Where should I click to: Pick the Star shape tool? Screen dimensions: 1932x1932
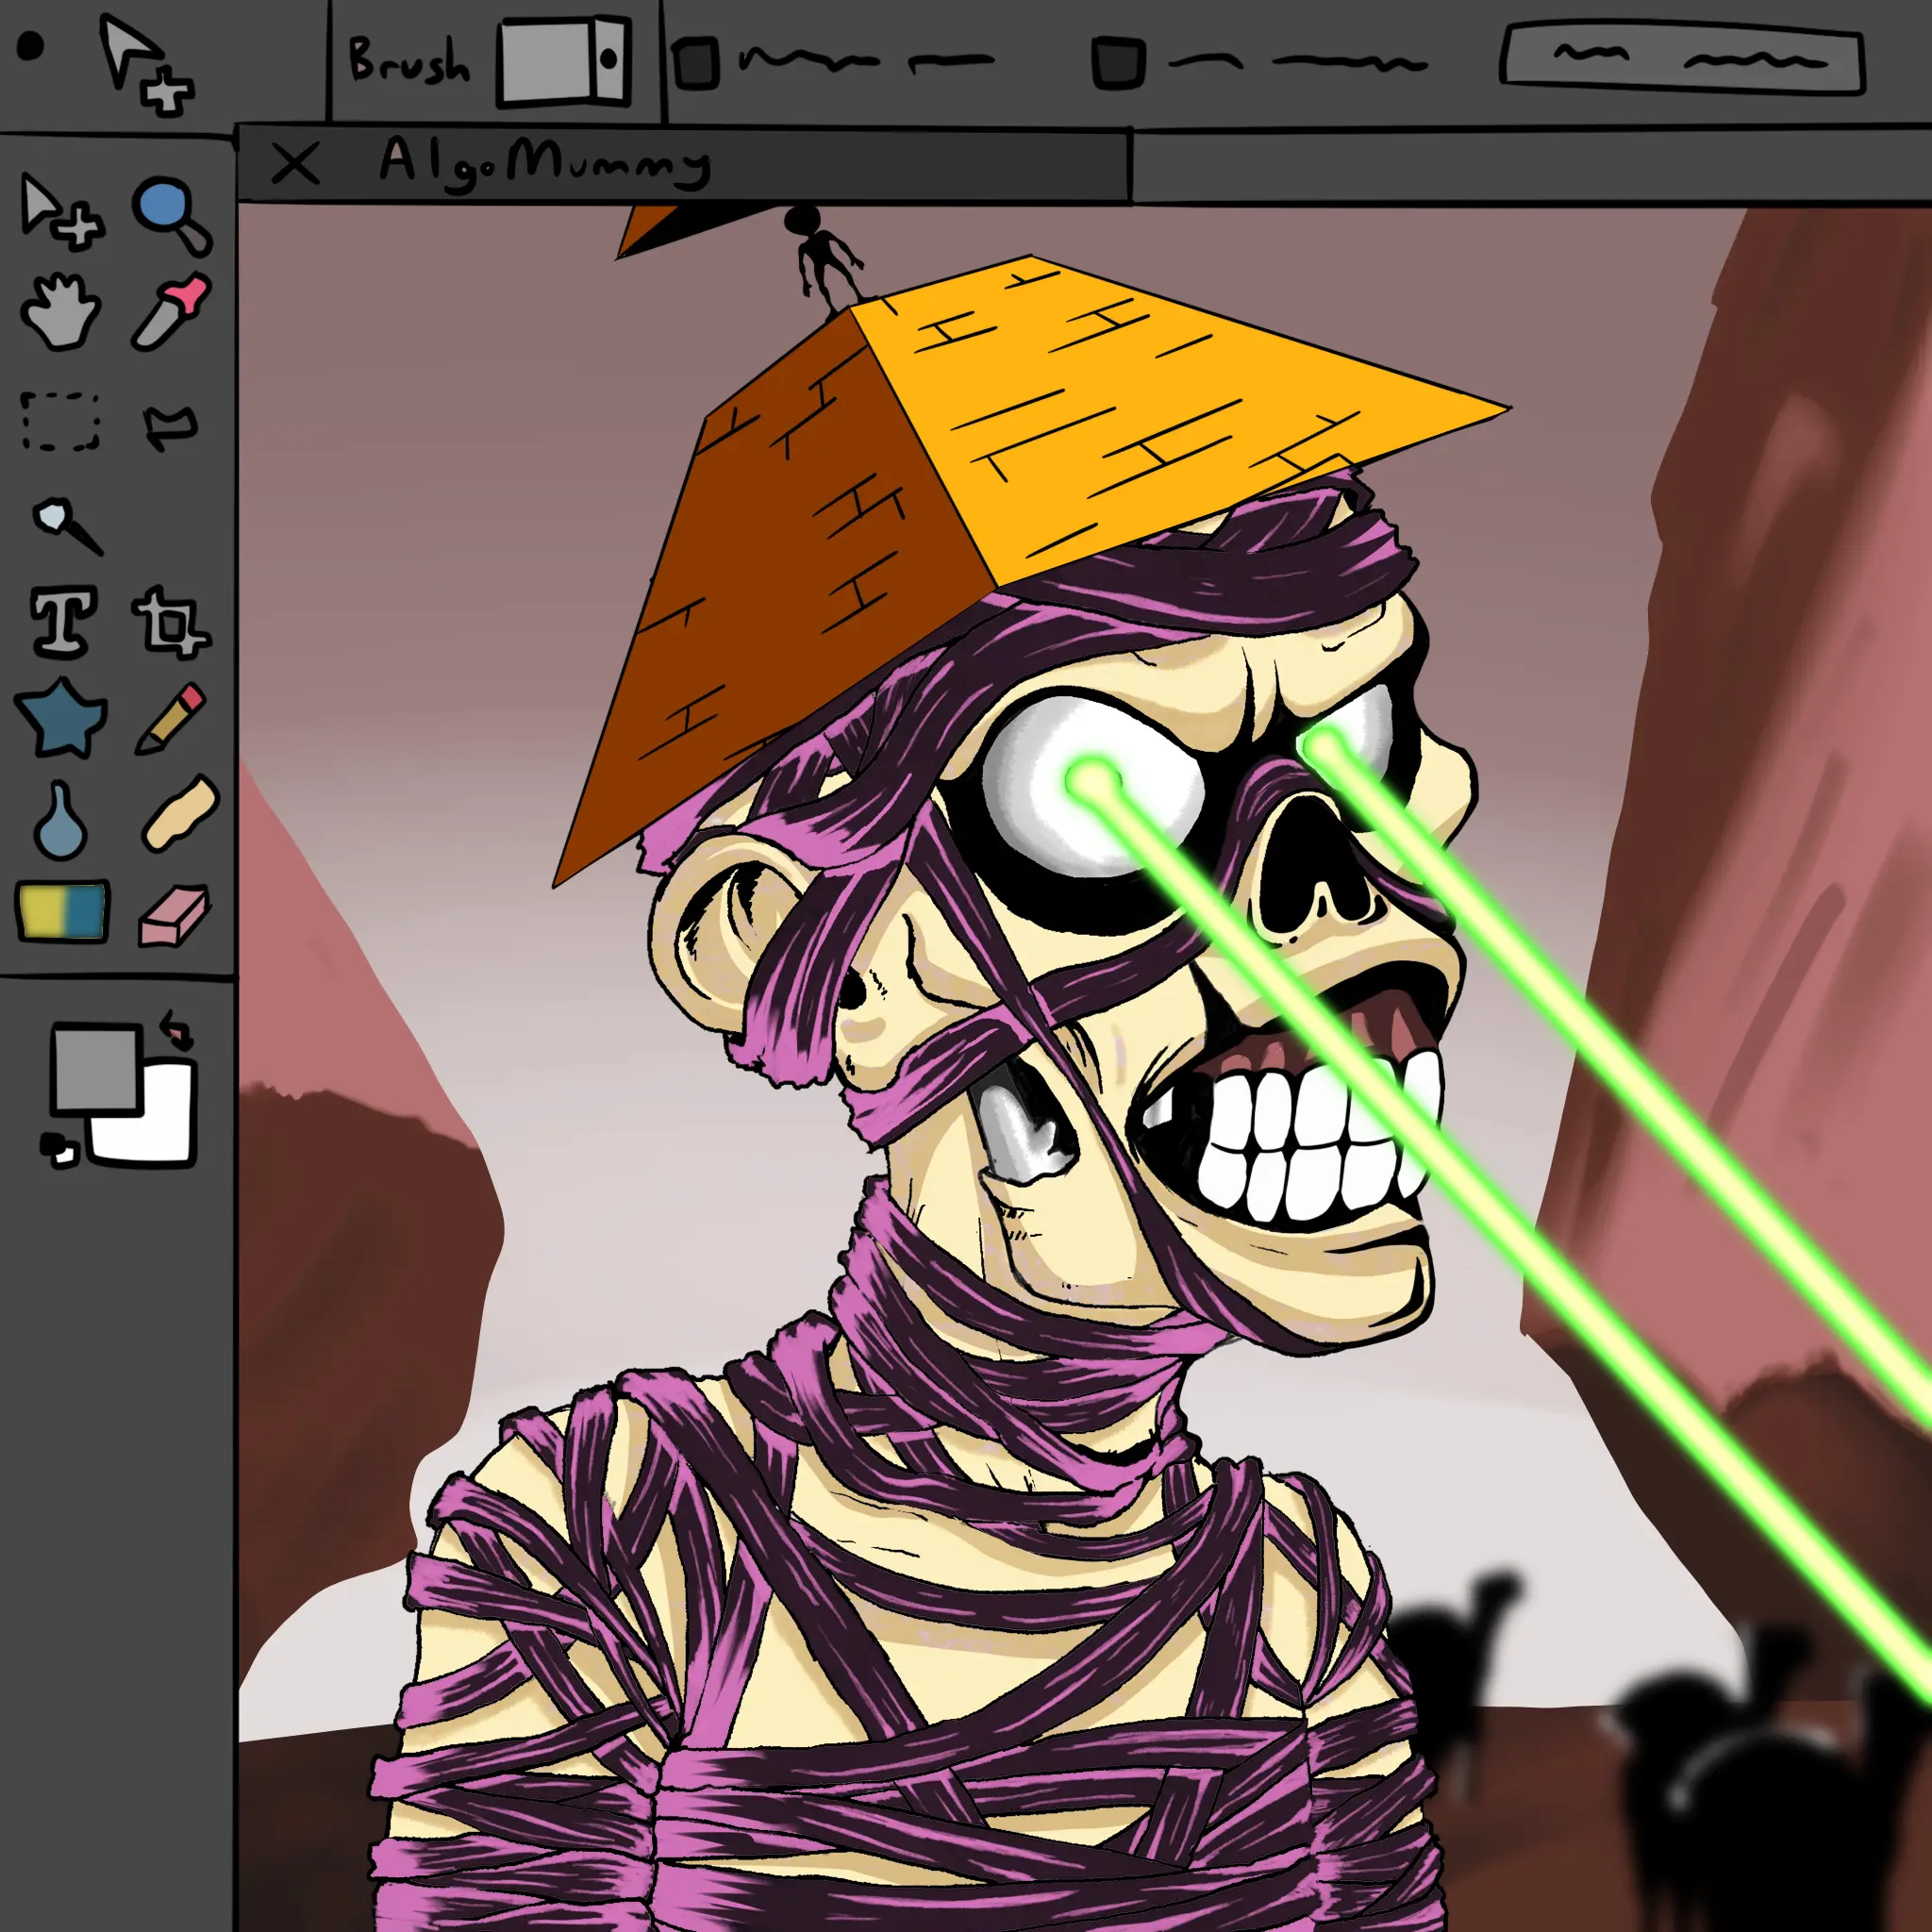point(62,716)
